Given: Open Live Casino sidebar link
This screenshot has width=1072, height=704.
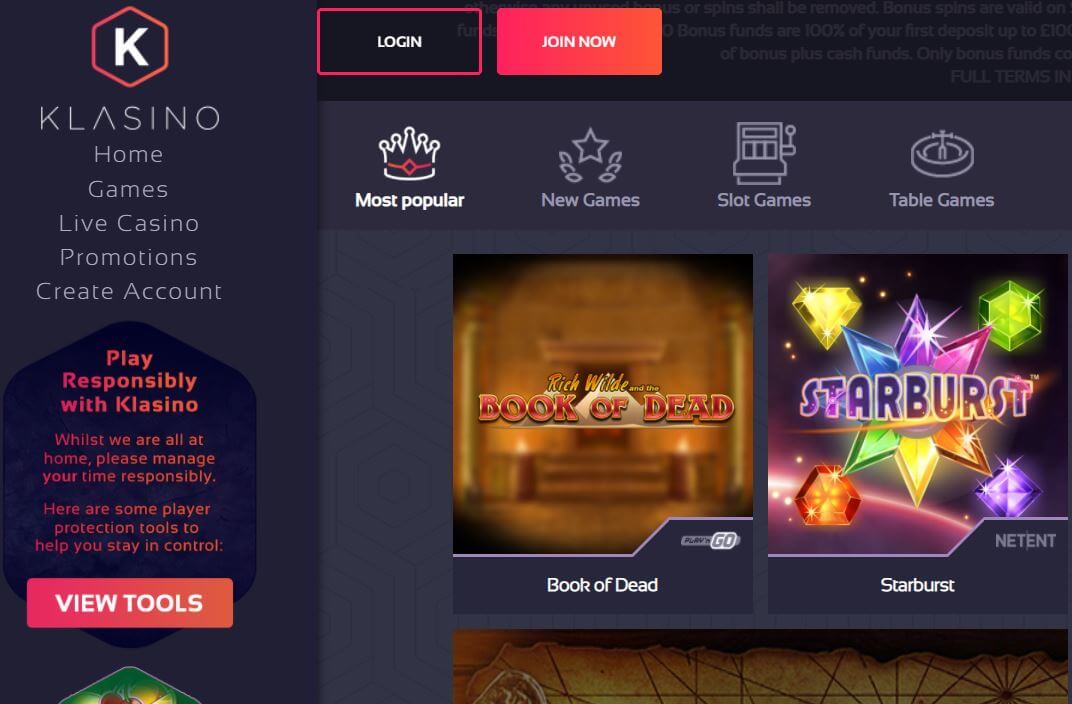Looking at the screenshot, I should pyautogui.click(x=129, y=223).
